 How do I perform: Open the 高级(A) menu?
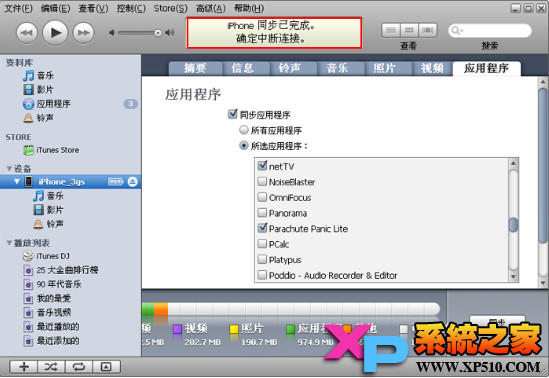210,8
